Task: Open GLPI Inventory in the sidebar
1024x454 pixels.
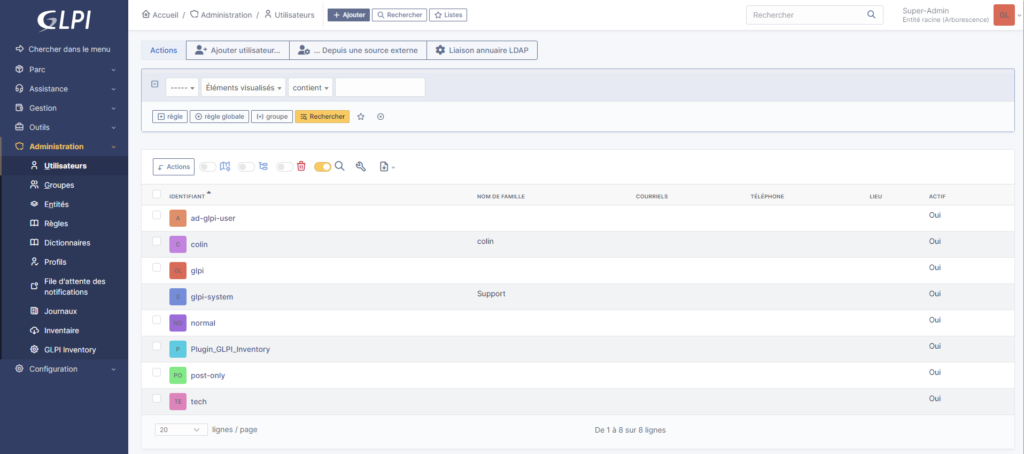Action: 70,350
